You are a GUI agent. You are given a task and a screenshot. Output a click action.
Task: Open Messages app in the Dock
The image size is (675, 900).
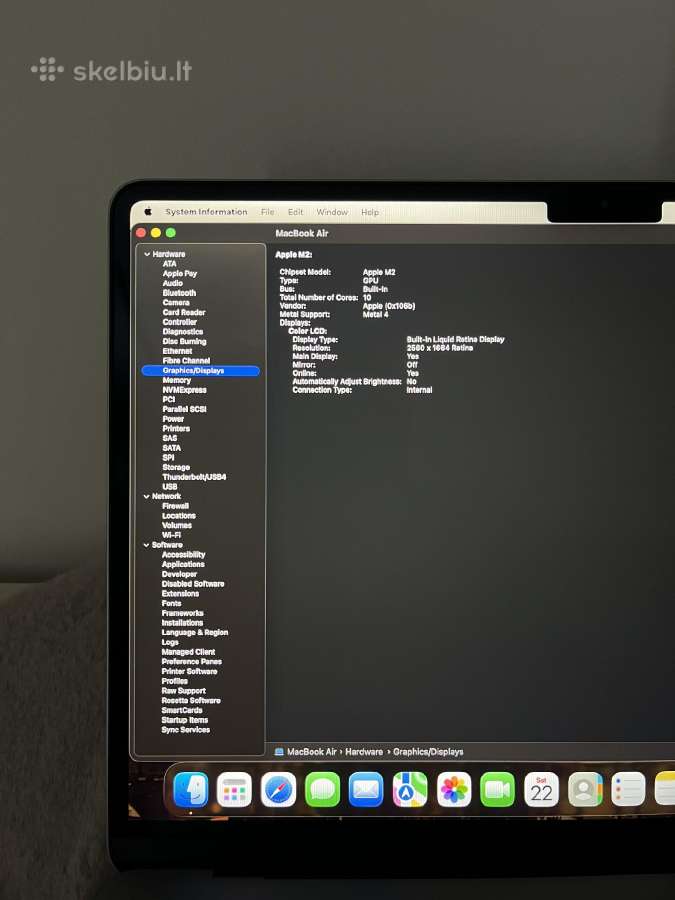(x=322, y=790)
